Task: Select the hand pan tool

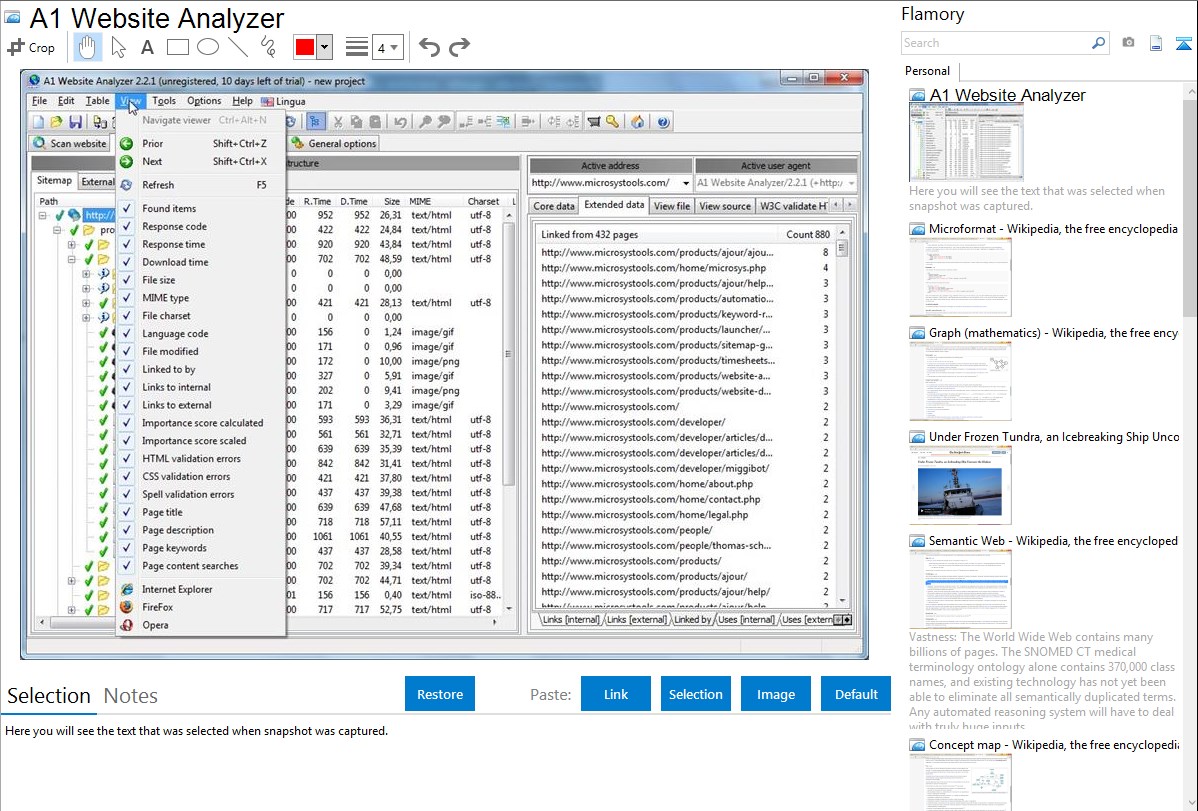Action: (87, 47)
